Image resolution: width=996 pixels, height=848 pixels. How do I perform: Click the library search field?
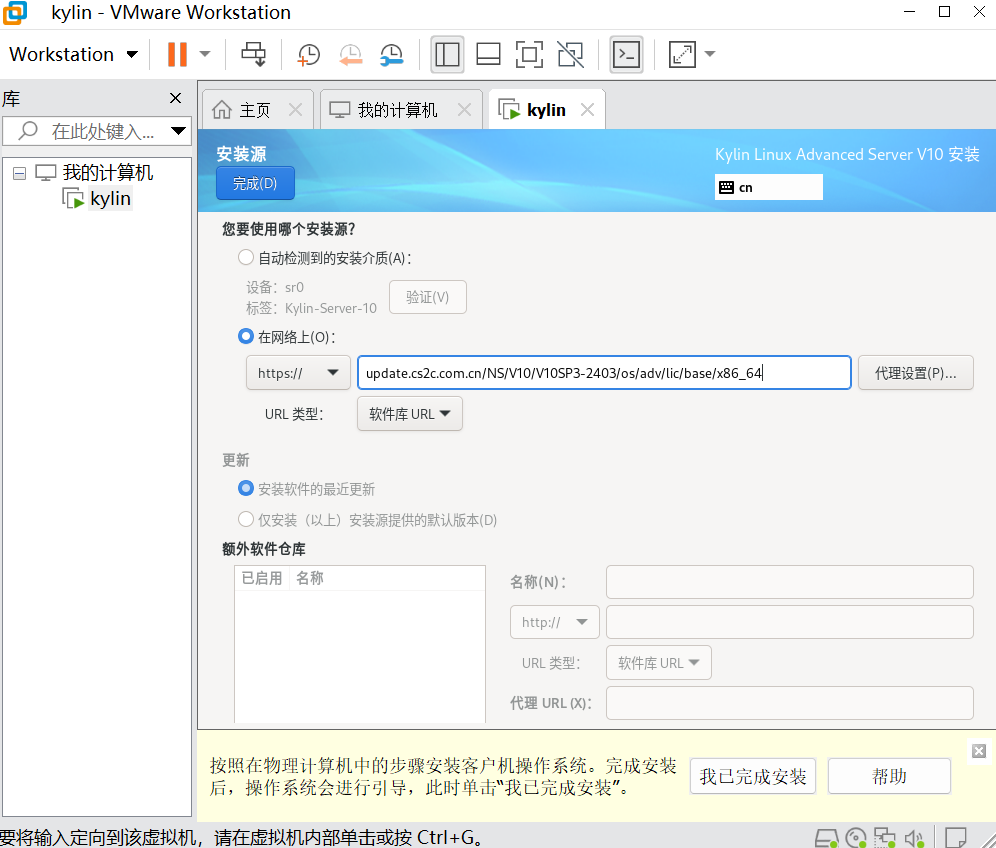(x=95, y=131)
